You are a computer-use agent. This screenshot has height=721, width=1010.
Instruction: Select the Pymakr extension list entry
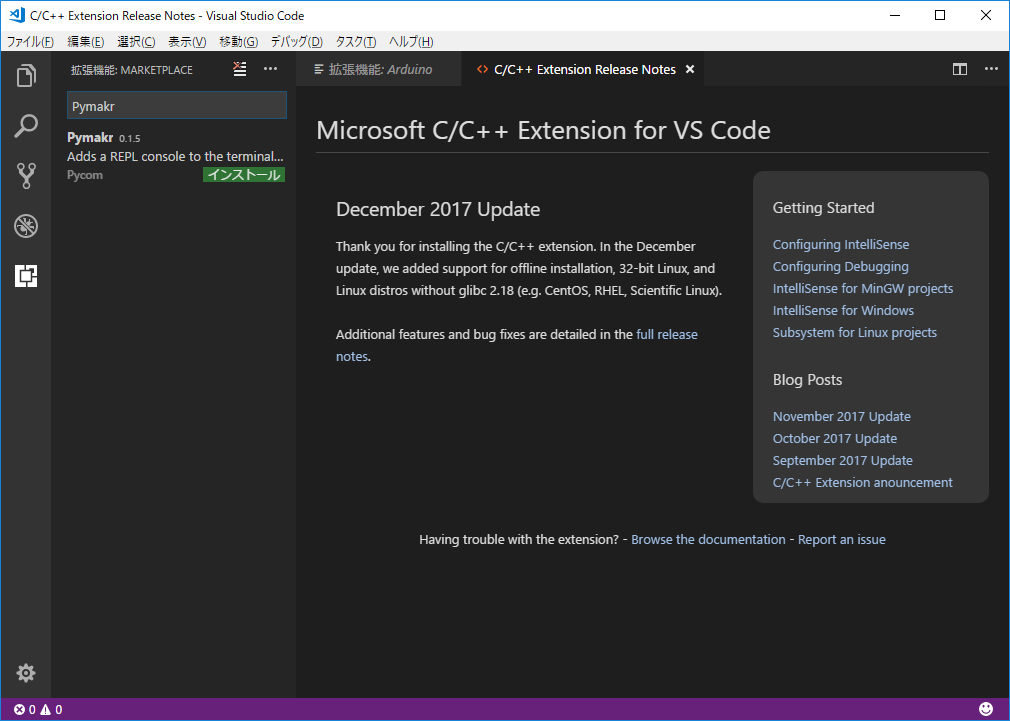[175, 156]
